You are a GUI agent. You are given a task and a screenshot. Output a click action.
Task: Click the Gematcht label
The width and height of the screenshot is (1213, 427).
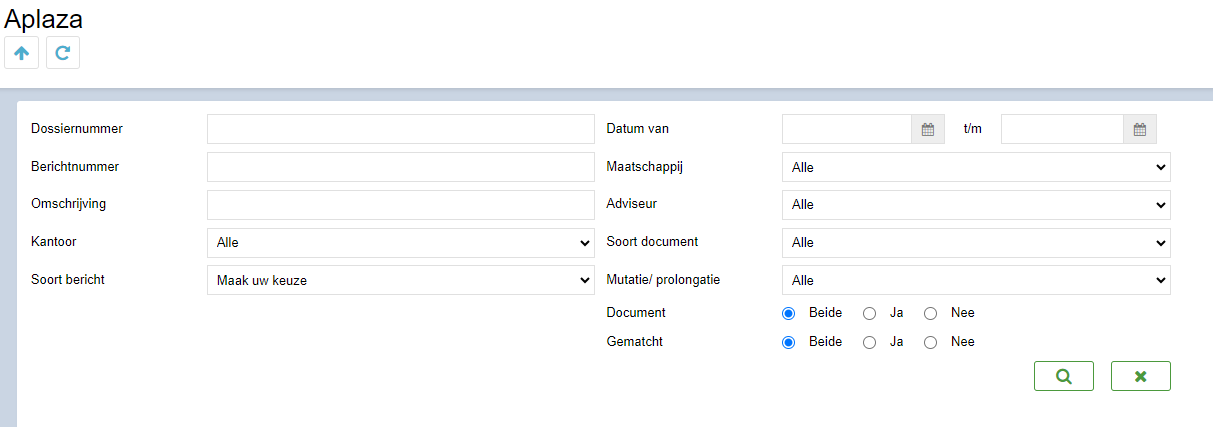635,341
